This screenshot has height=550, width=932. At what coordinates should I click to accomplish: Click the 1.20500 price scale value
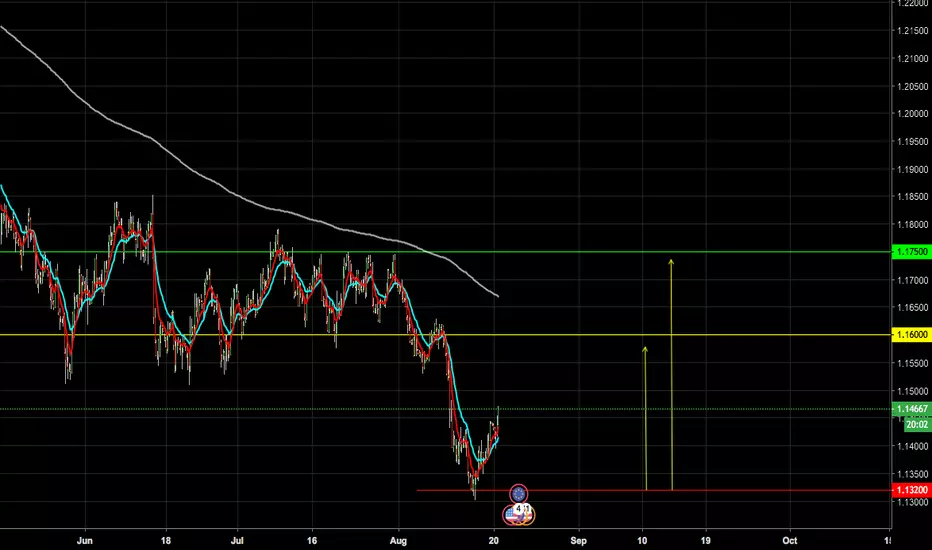[x=913, y=86]
